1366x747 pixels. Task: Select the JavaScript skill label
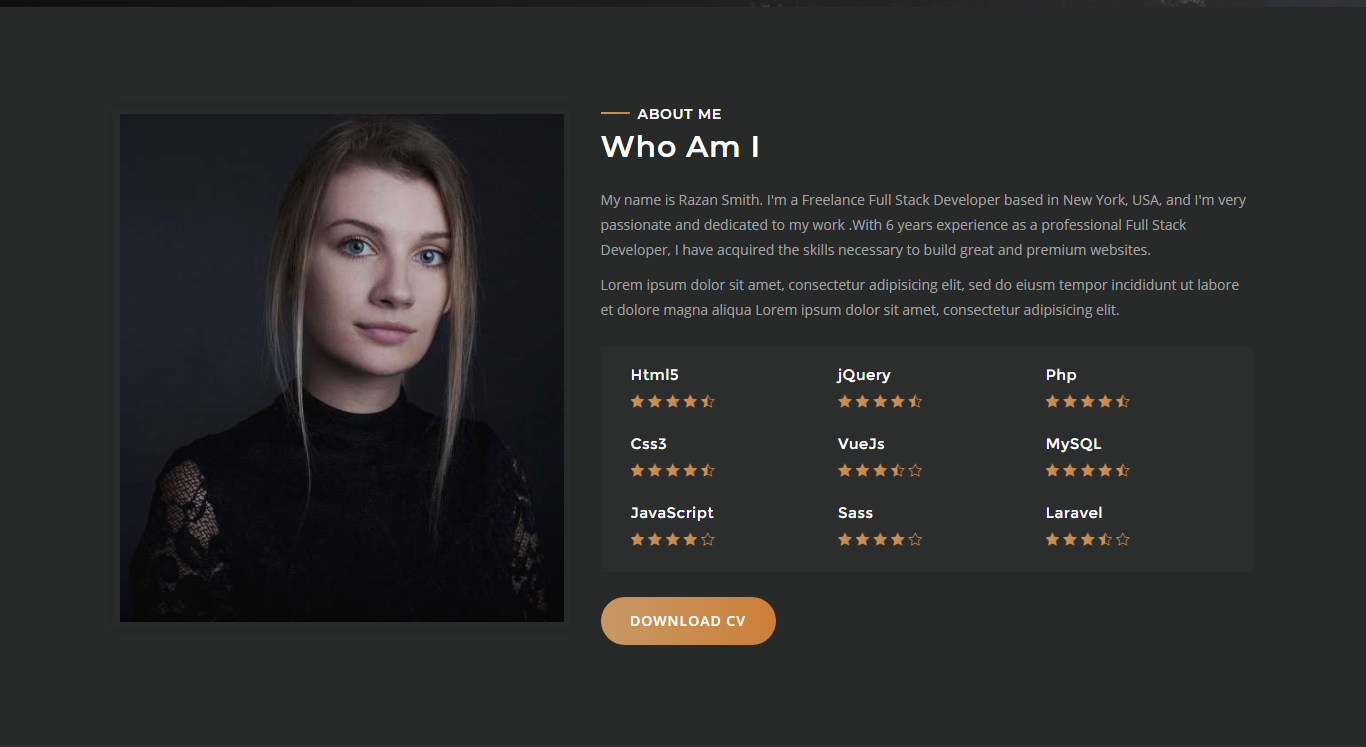[672, 513]
